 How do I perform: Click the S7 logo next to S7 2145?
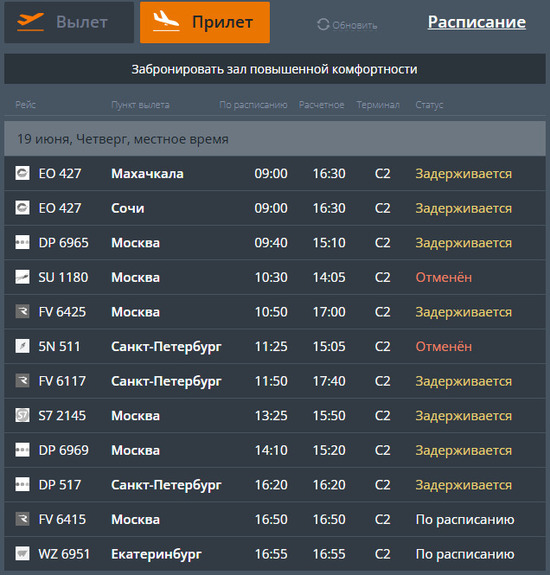22,415
